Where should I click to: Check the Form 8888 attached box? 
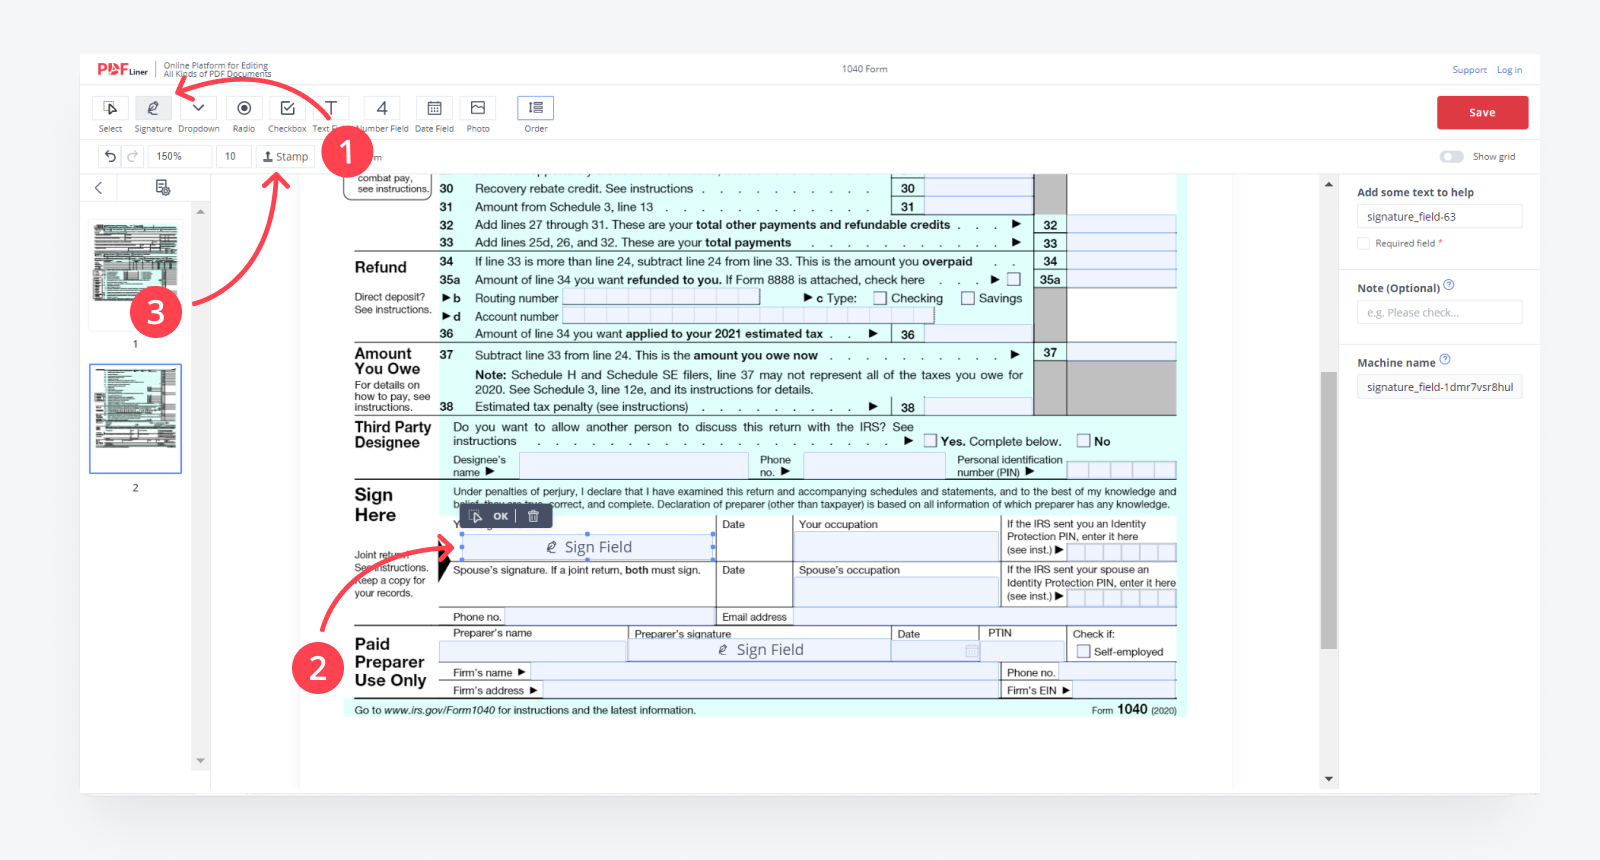1014,280
